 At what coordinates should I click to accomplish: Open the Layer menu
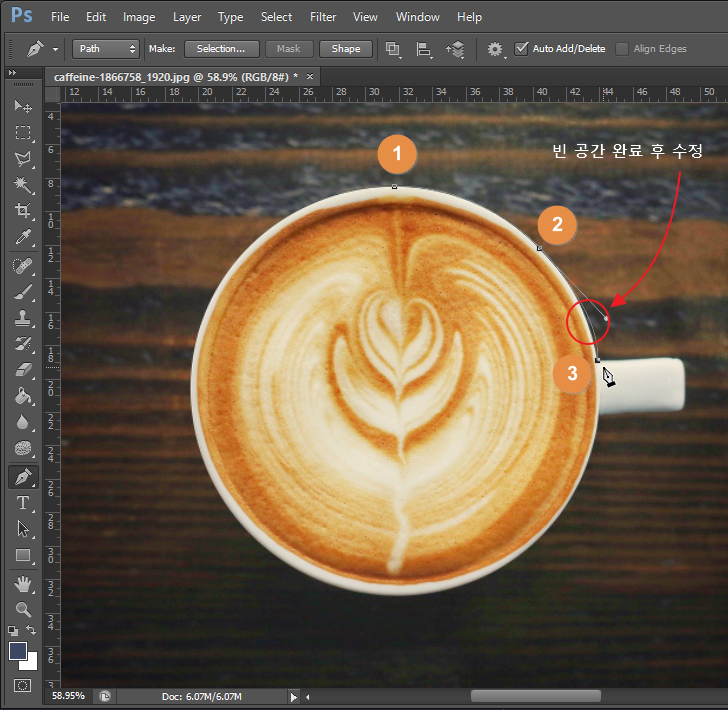point(187,17)
